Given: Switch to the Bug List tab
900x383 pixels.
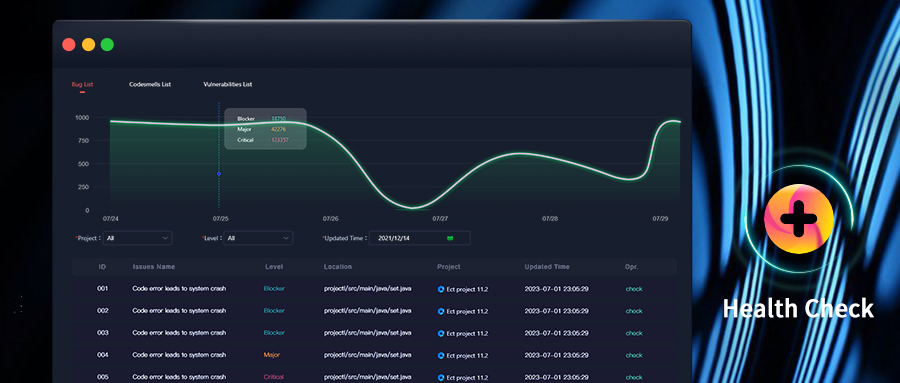Looking at the screenshot, I should click(x=82, y=84).
